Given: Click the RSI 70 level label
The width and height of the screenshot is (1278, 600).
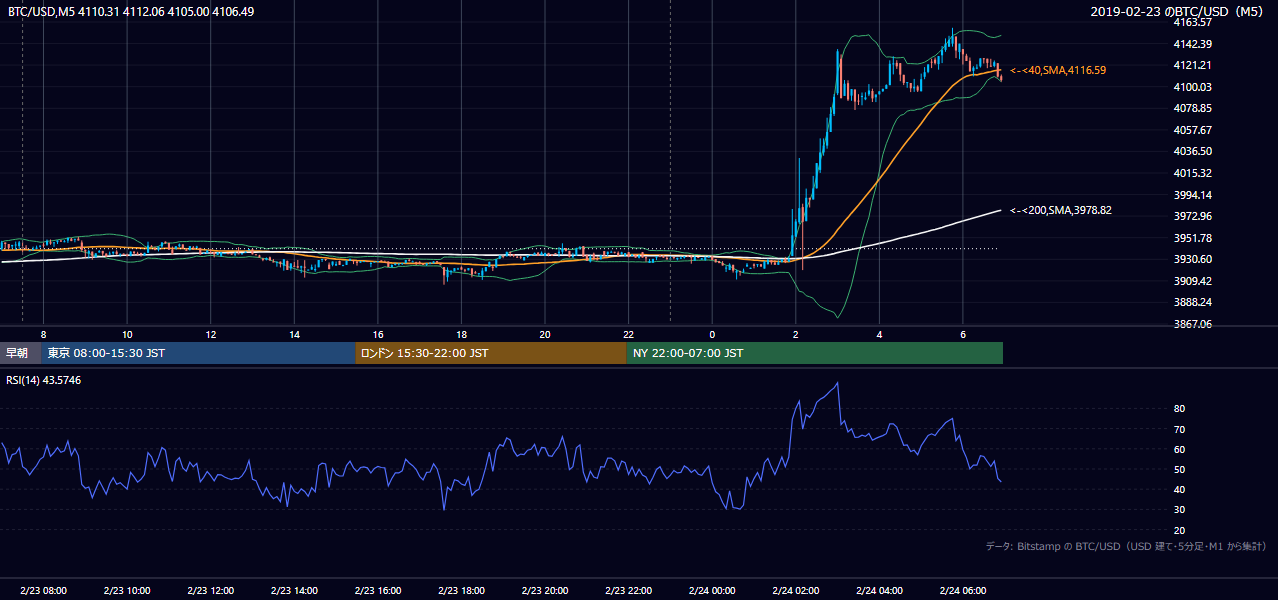Looking at the screenshot, I should point(1179,429).
